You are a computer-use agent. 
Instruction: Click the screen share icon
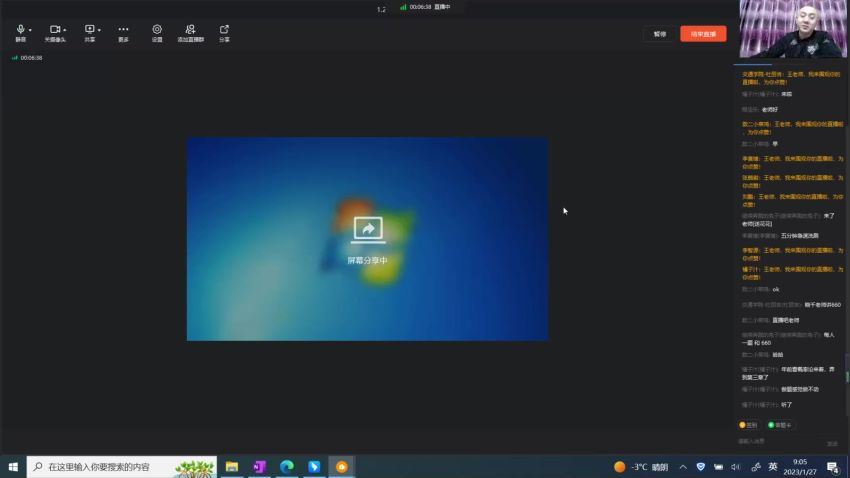click(89, 29)
